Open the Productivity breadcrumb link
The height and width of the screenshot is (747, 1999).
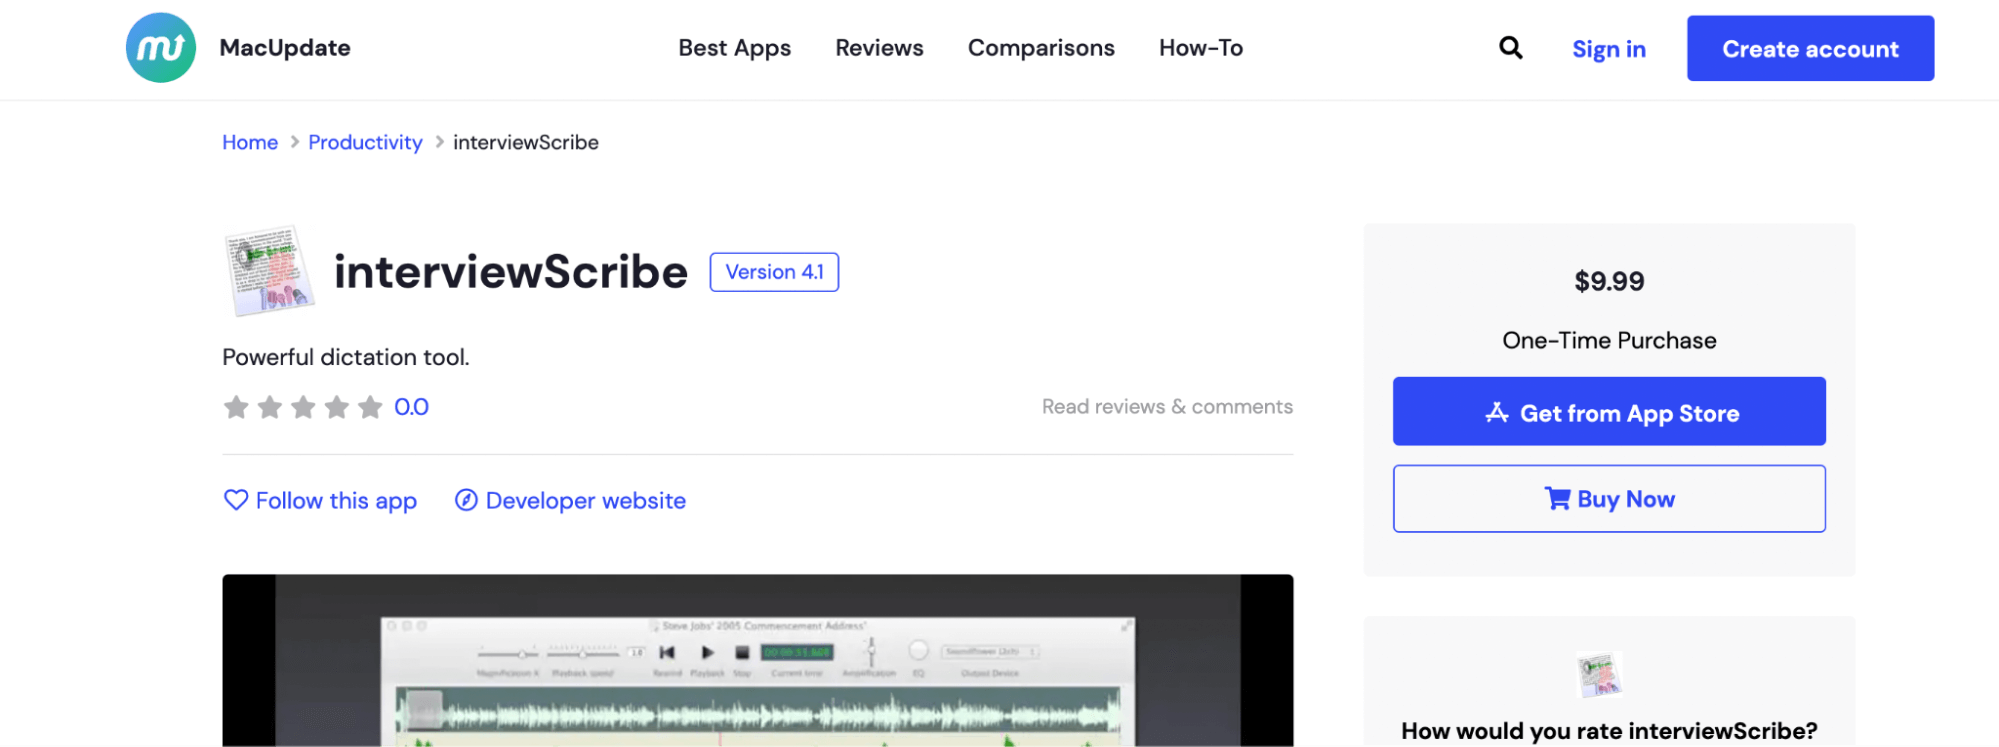(365, 142)
